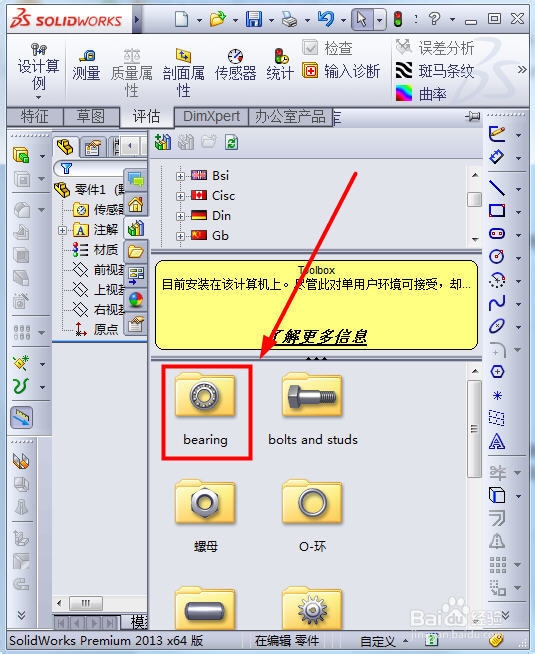This screenshot has height=654, width=535.
Task: Expand the Gb standard node
Action: tap(180, 236)
